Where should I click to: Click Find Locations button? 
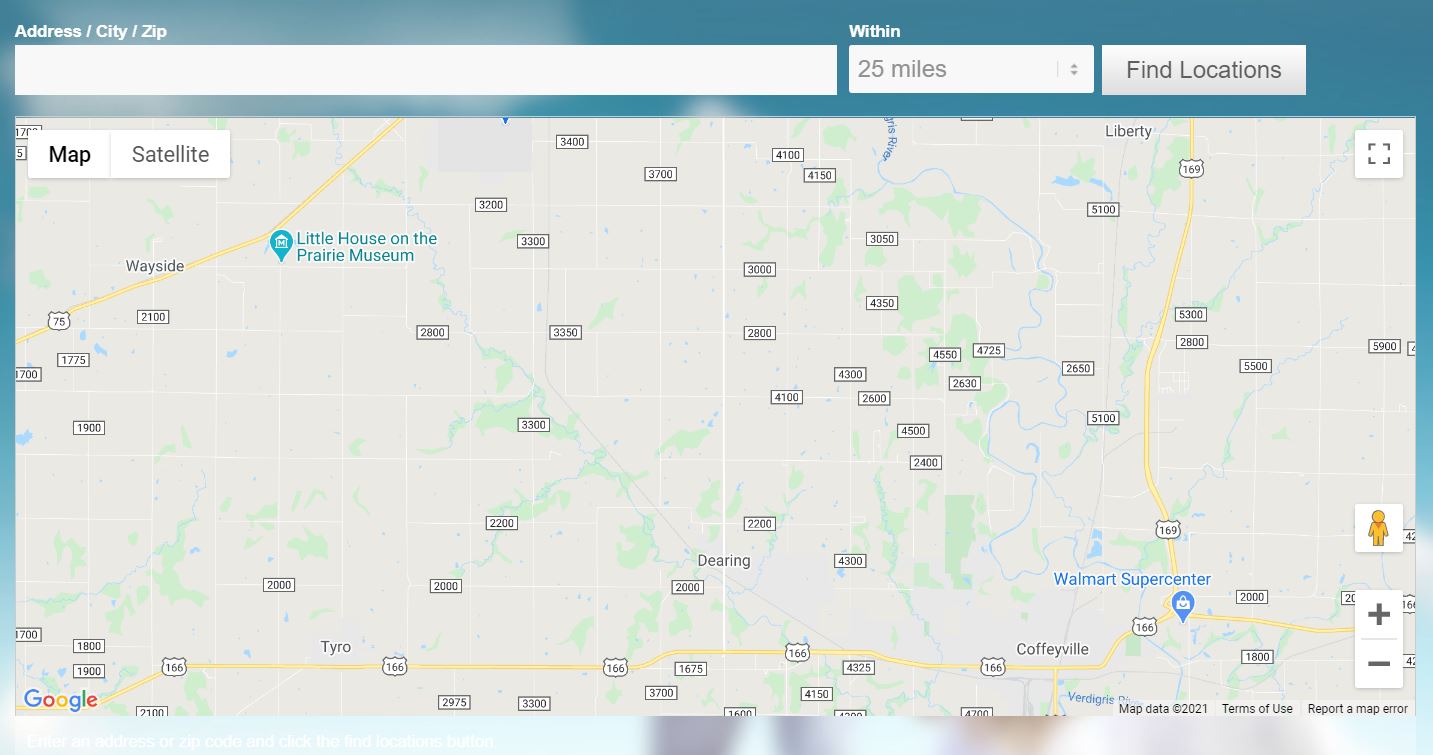[x=1204, y=70]
